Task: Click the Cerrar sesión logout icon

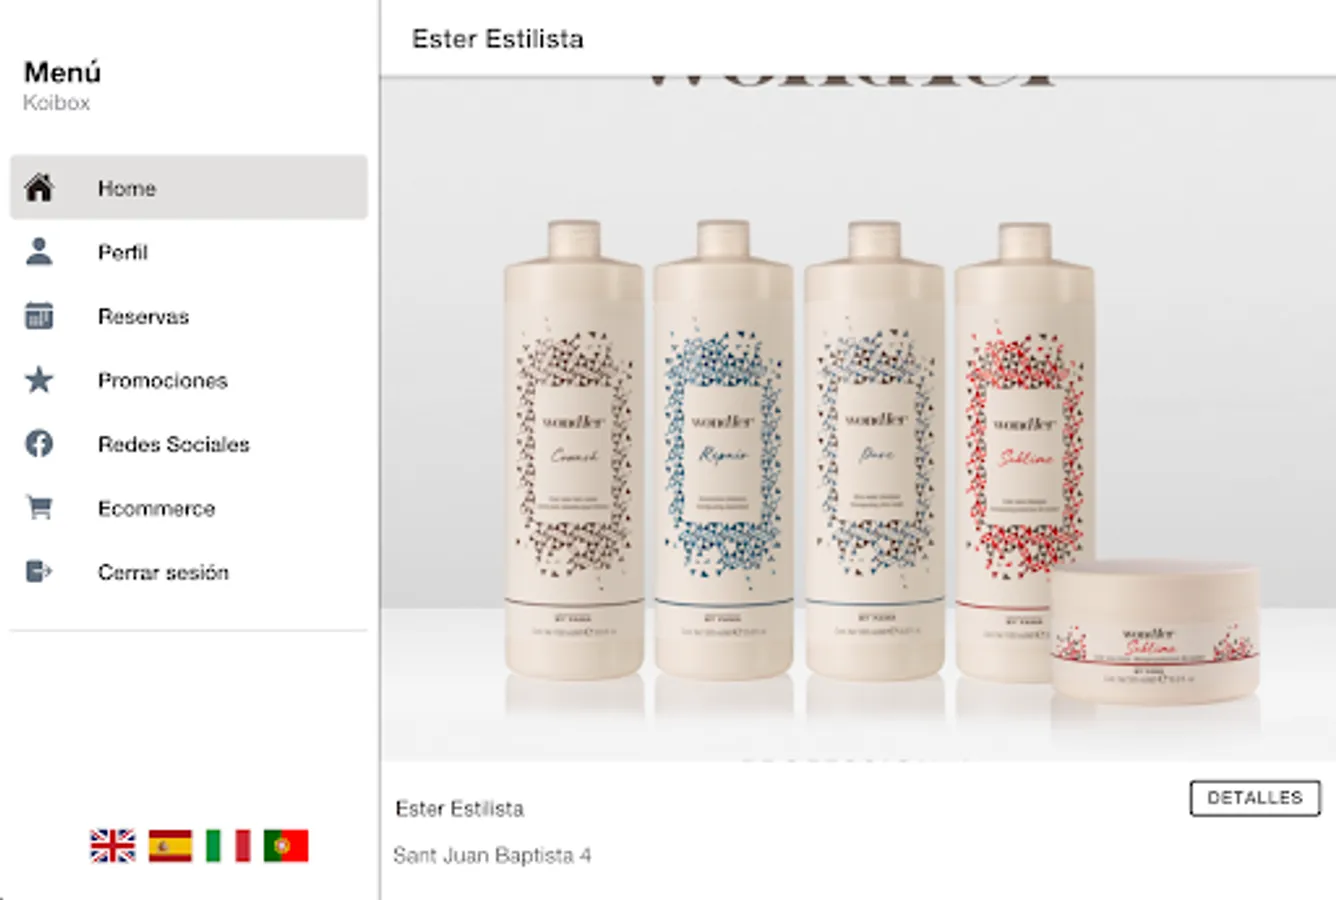Action: 39,571
